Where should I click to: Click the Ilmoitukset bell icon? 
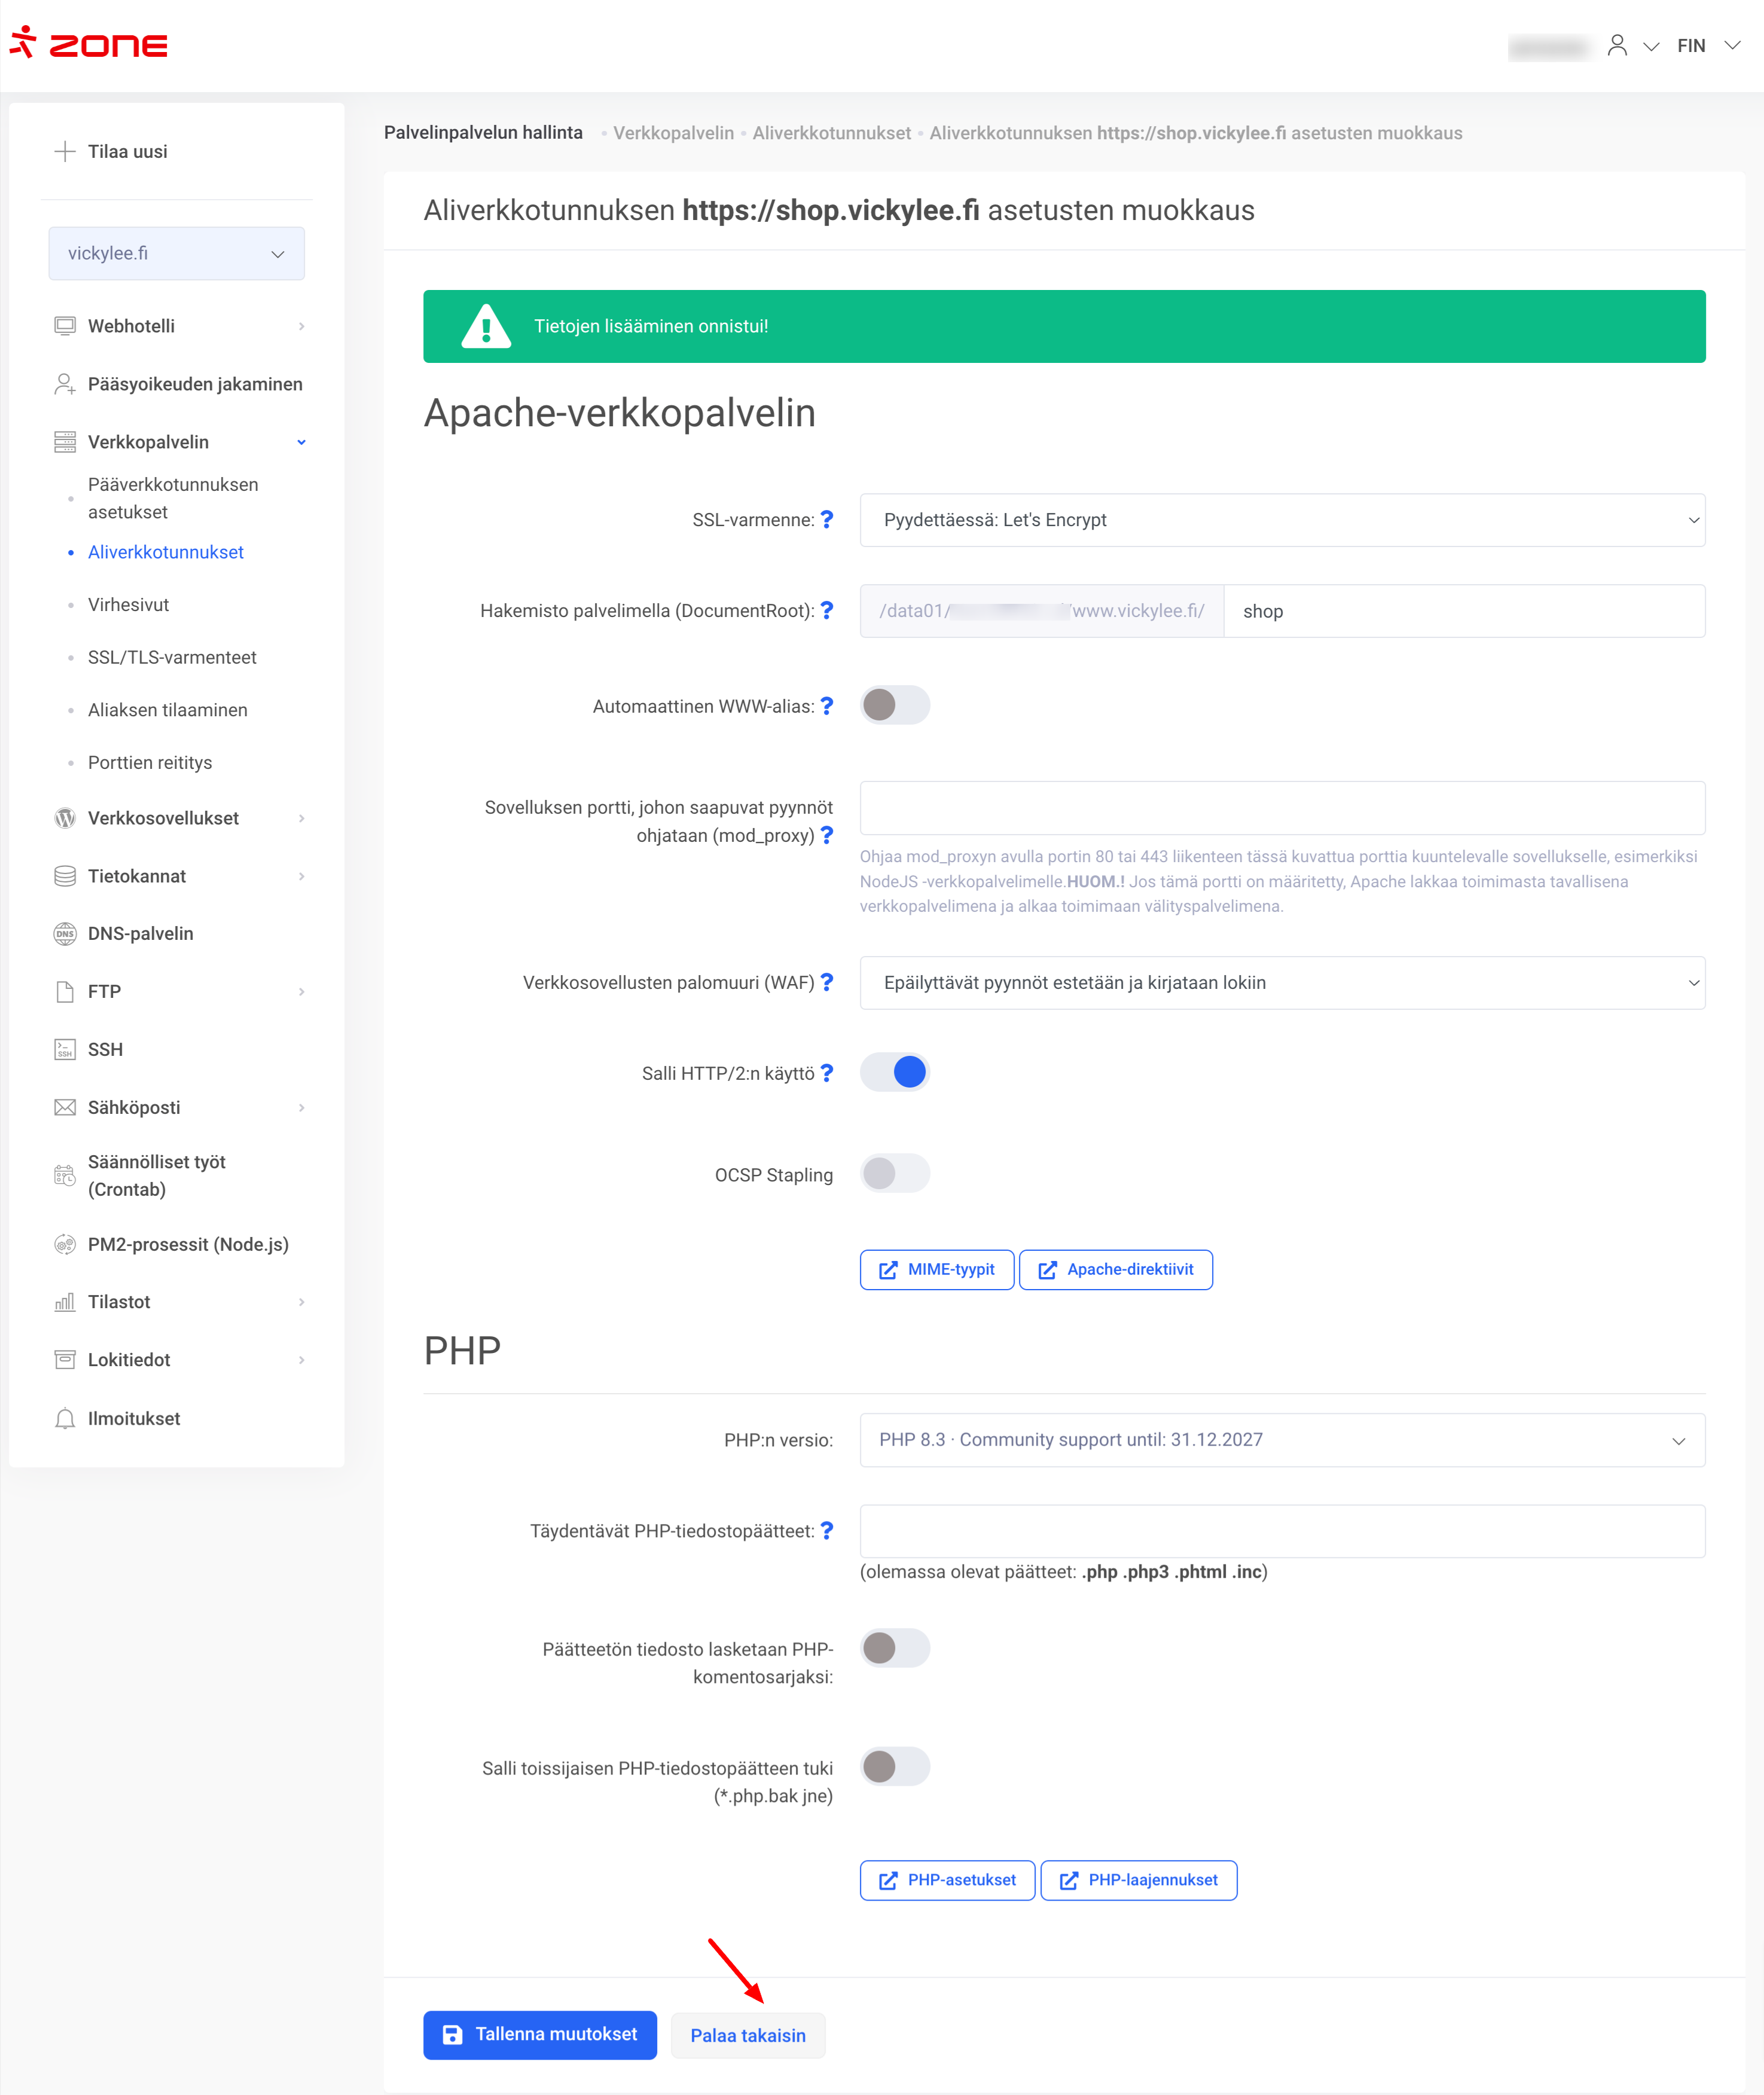tap(65, 1418)
